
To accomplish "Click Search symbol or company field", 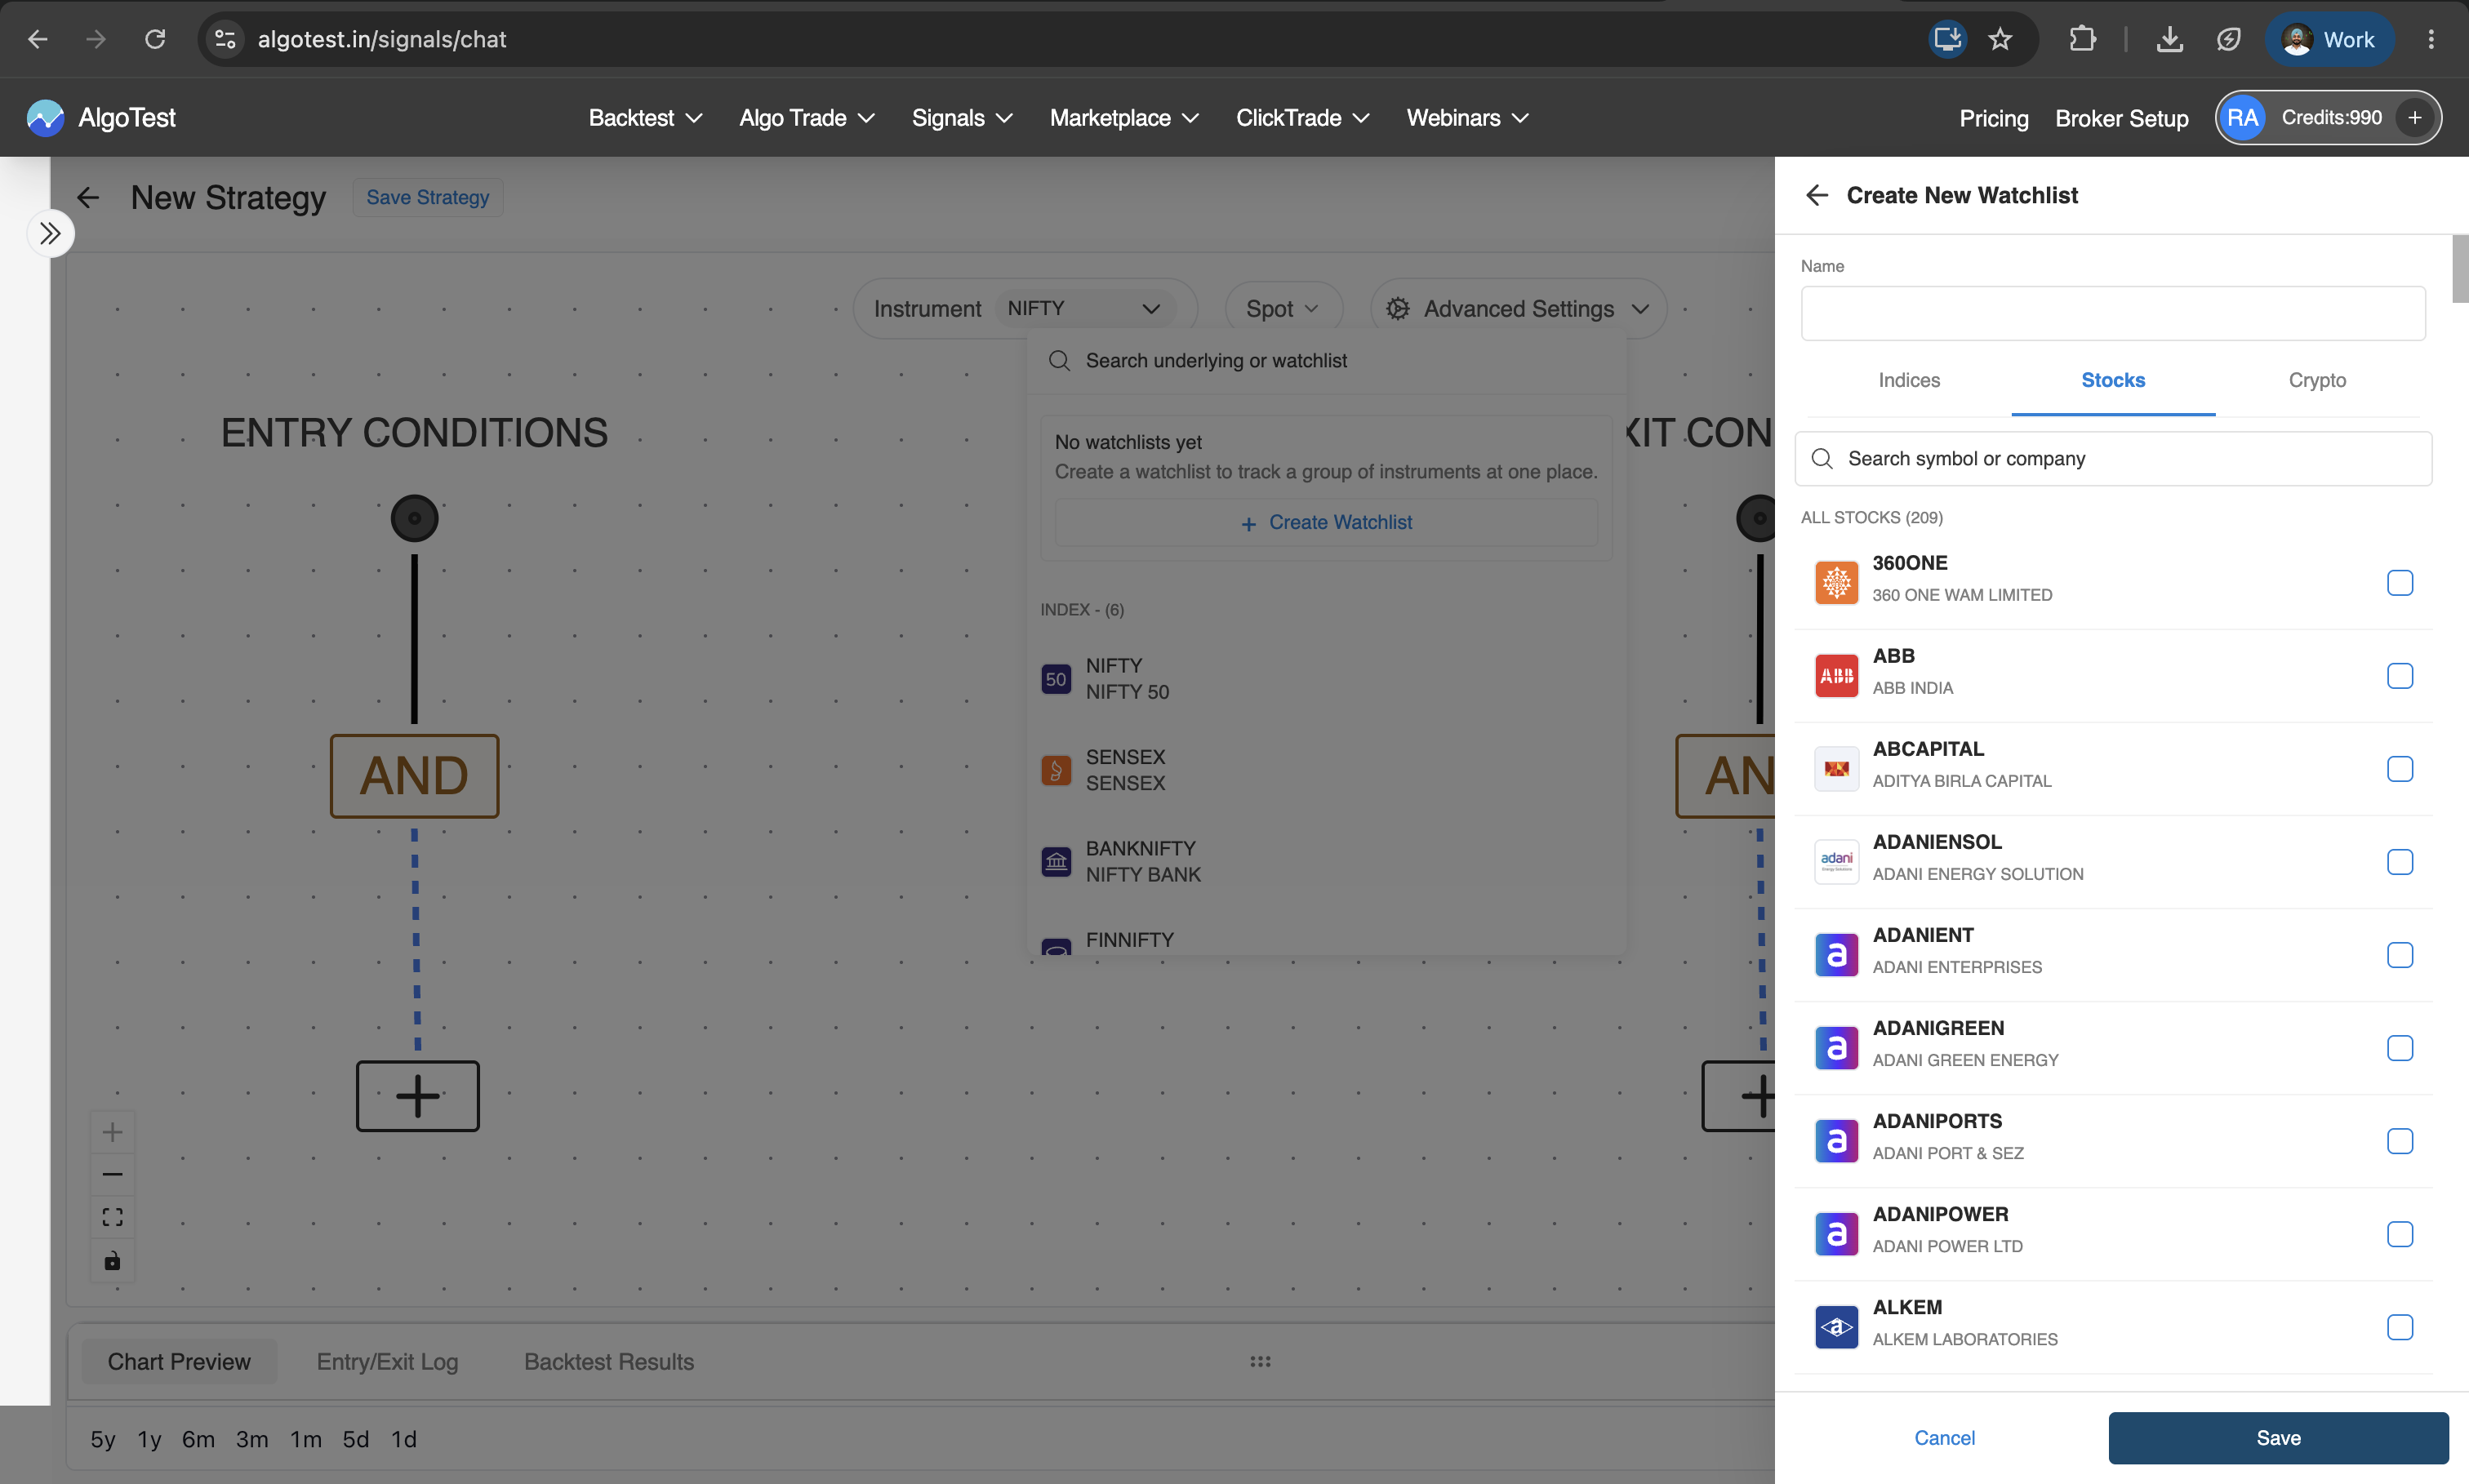I will (2113, 458).
